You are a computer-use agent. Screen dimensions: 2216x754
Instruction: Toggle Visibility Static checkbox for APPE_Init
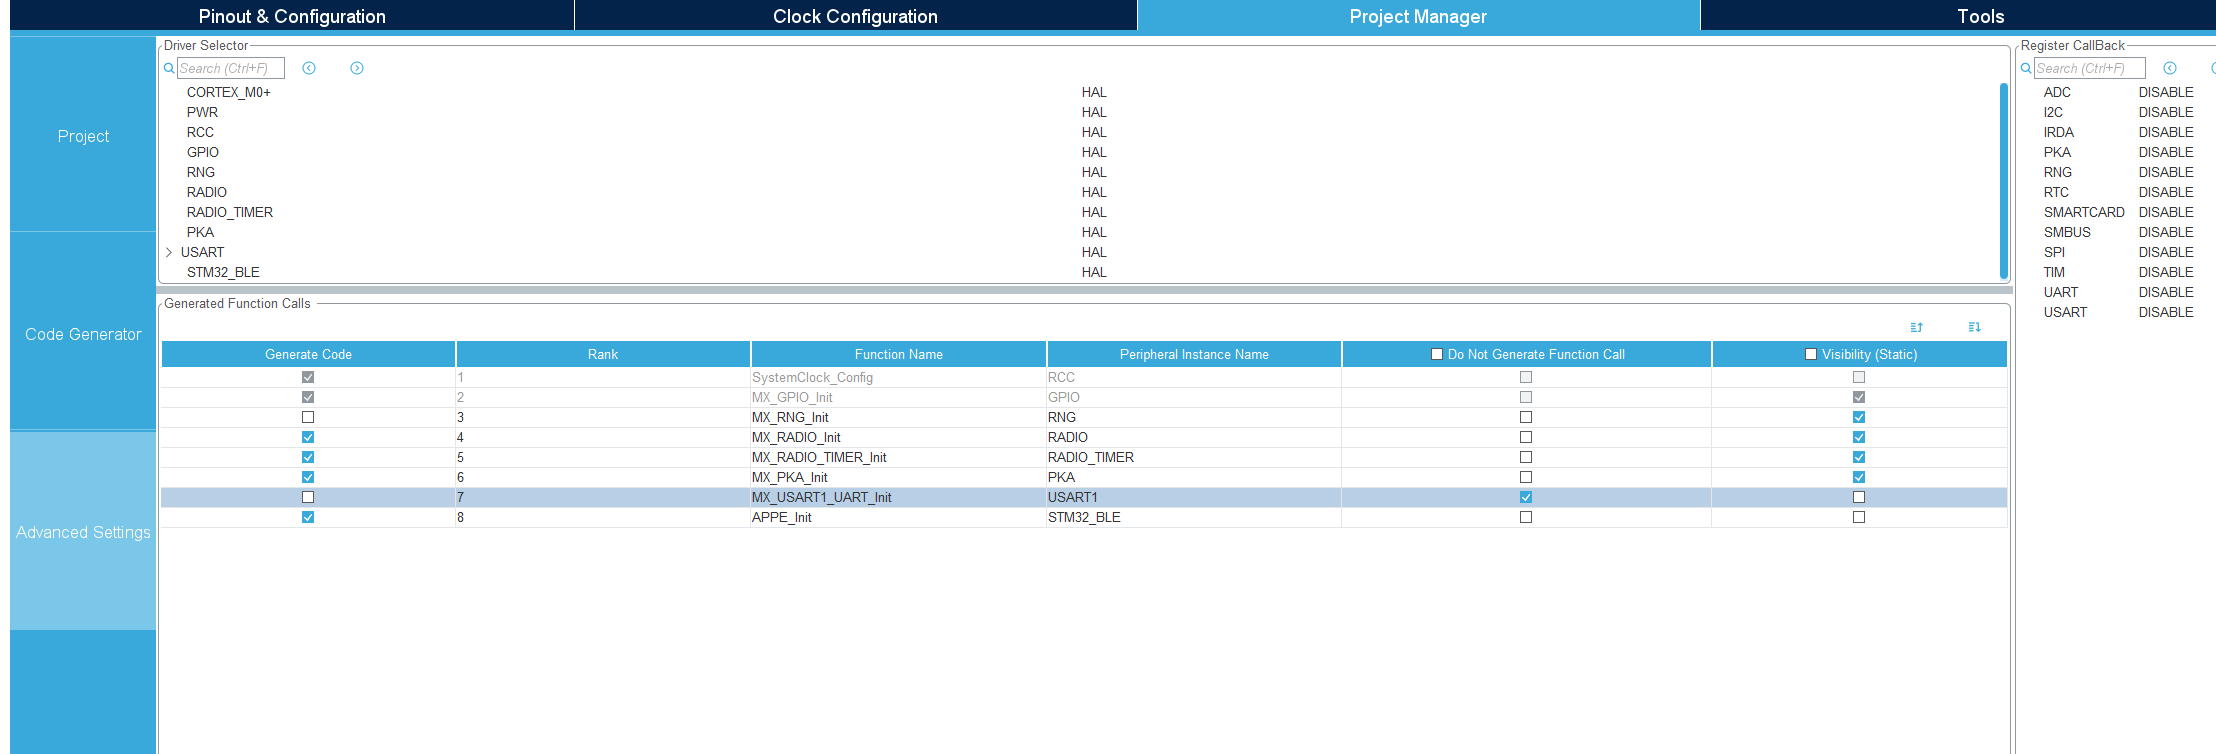pyautogui.click(x=1859, y=517)
